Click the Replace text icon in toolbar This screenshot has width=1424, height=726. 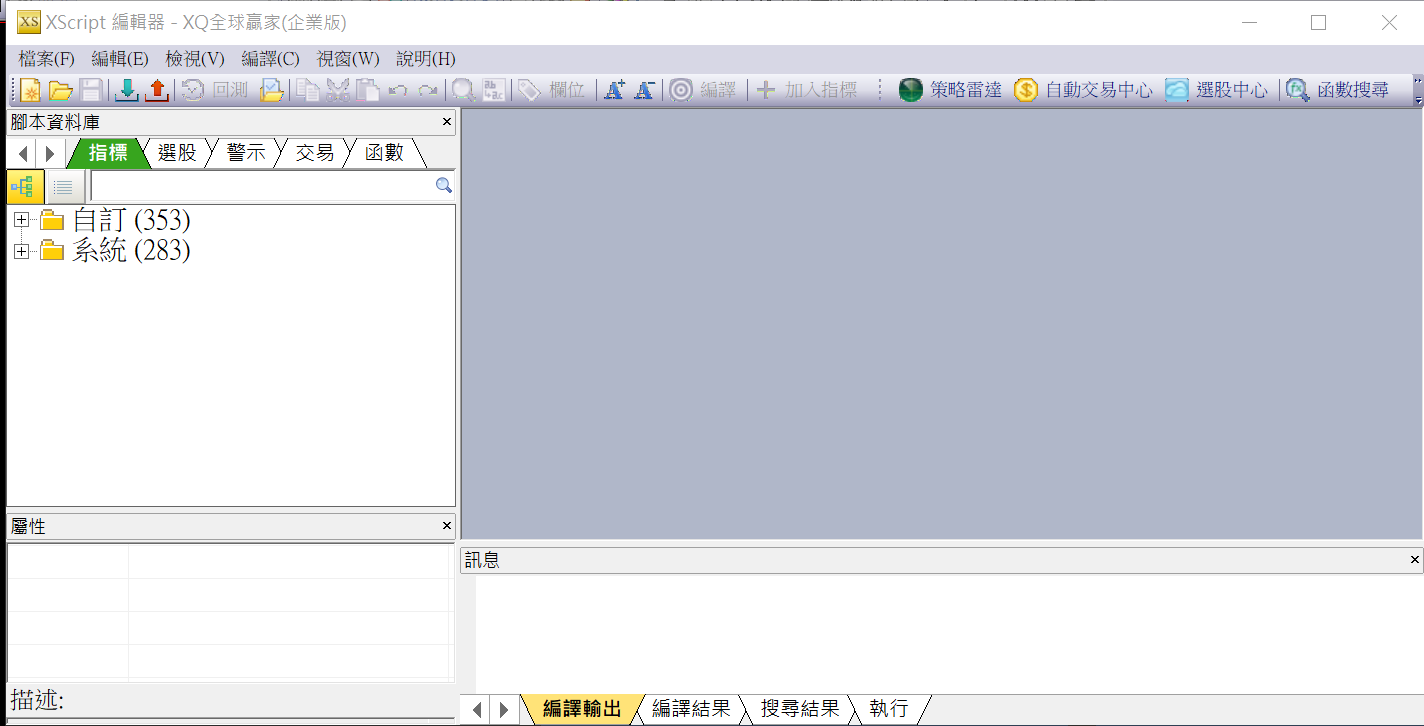pos(494,90)
